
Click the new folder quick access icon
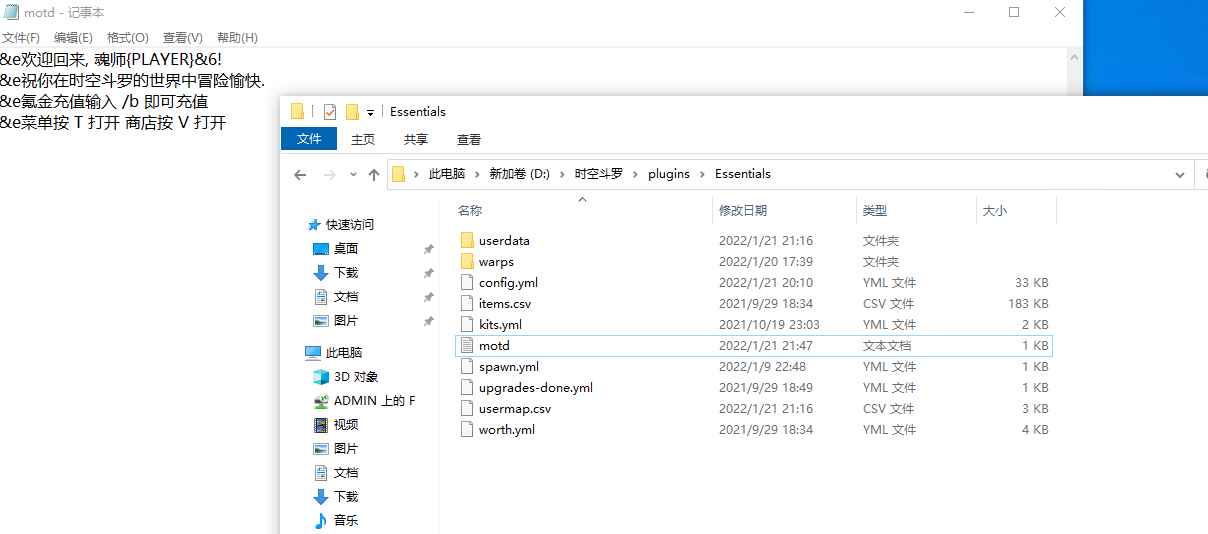[x=352, y=111]
